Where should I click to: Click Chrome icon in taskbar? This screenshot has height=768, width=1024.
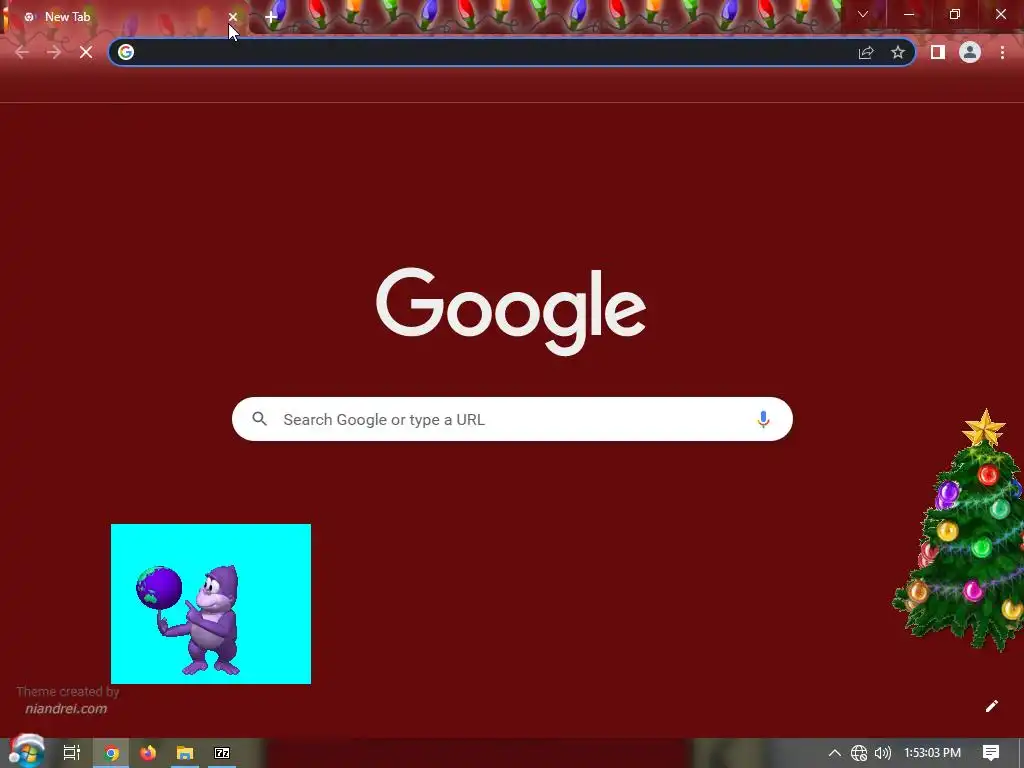click(x=112, y=753)
